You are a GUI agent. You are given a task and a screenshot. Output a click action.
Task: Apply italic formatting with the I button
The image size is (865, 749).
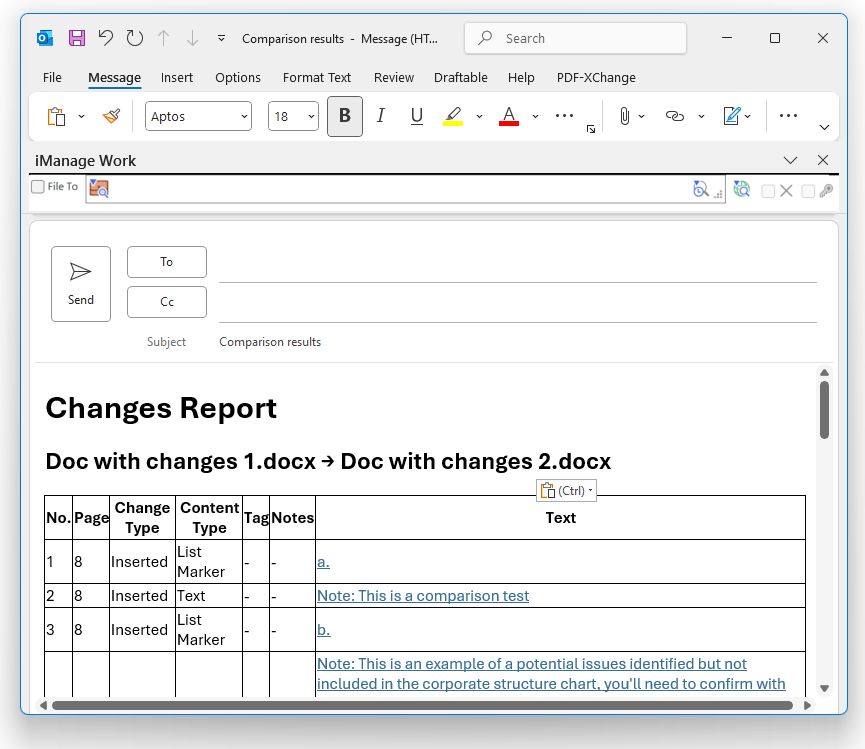click(x=381, y=116)
